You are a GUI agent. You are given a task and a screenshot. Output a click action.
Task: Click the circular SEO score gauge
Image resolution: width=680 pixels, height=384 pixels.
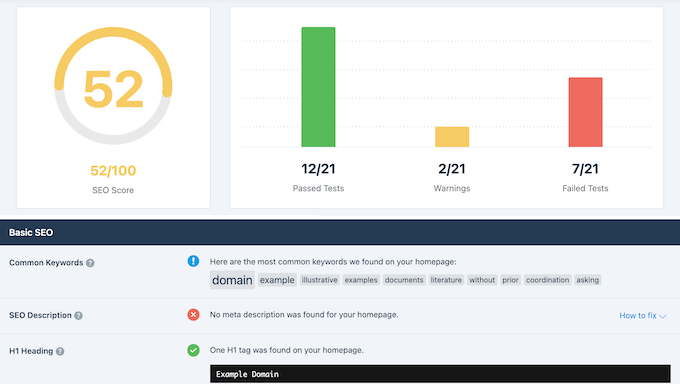point(113,86)
